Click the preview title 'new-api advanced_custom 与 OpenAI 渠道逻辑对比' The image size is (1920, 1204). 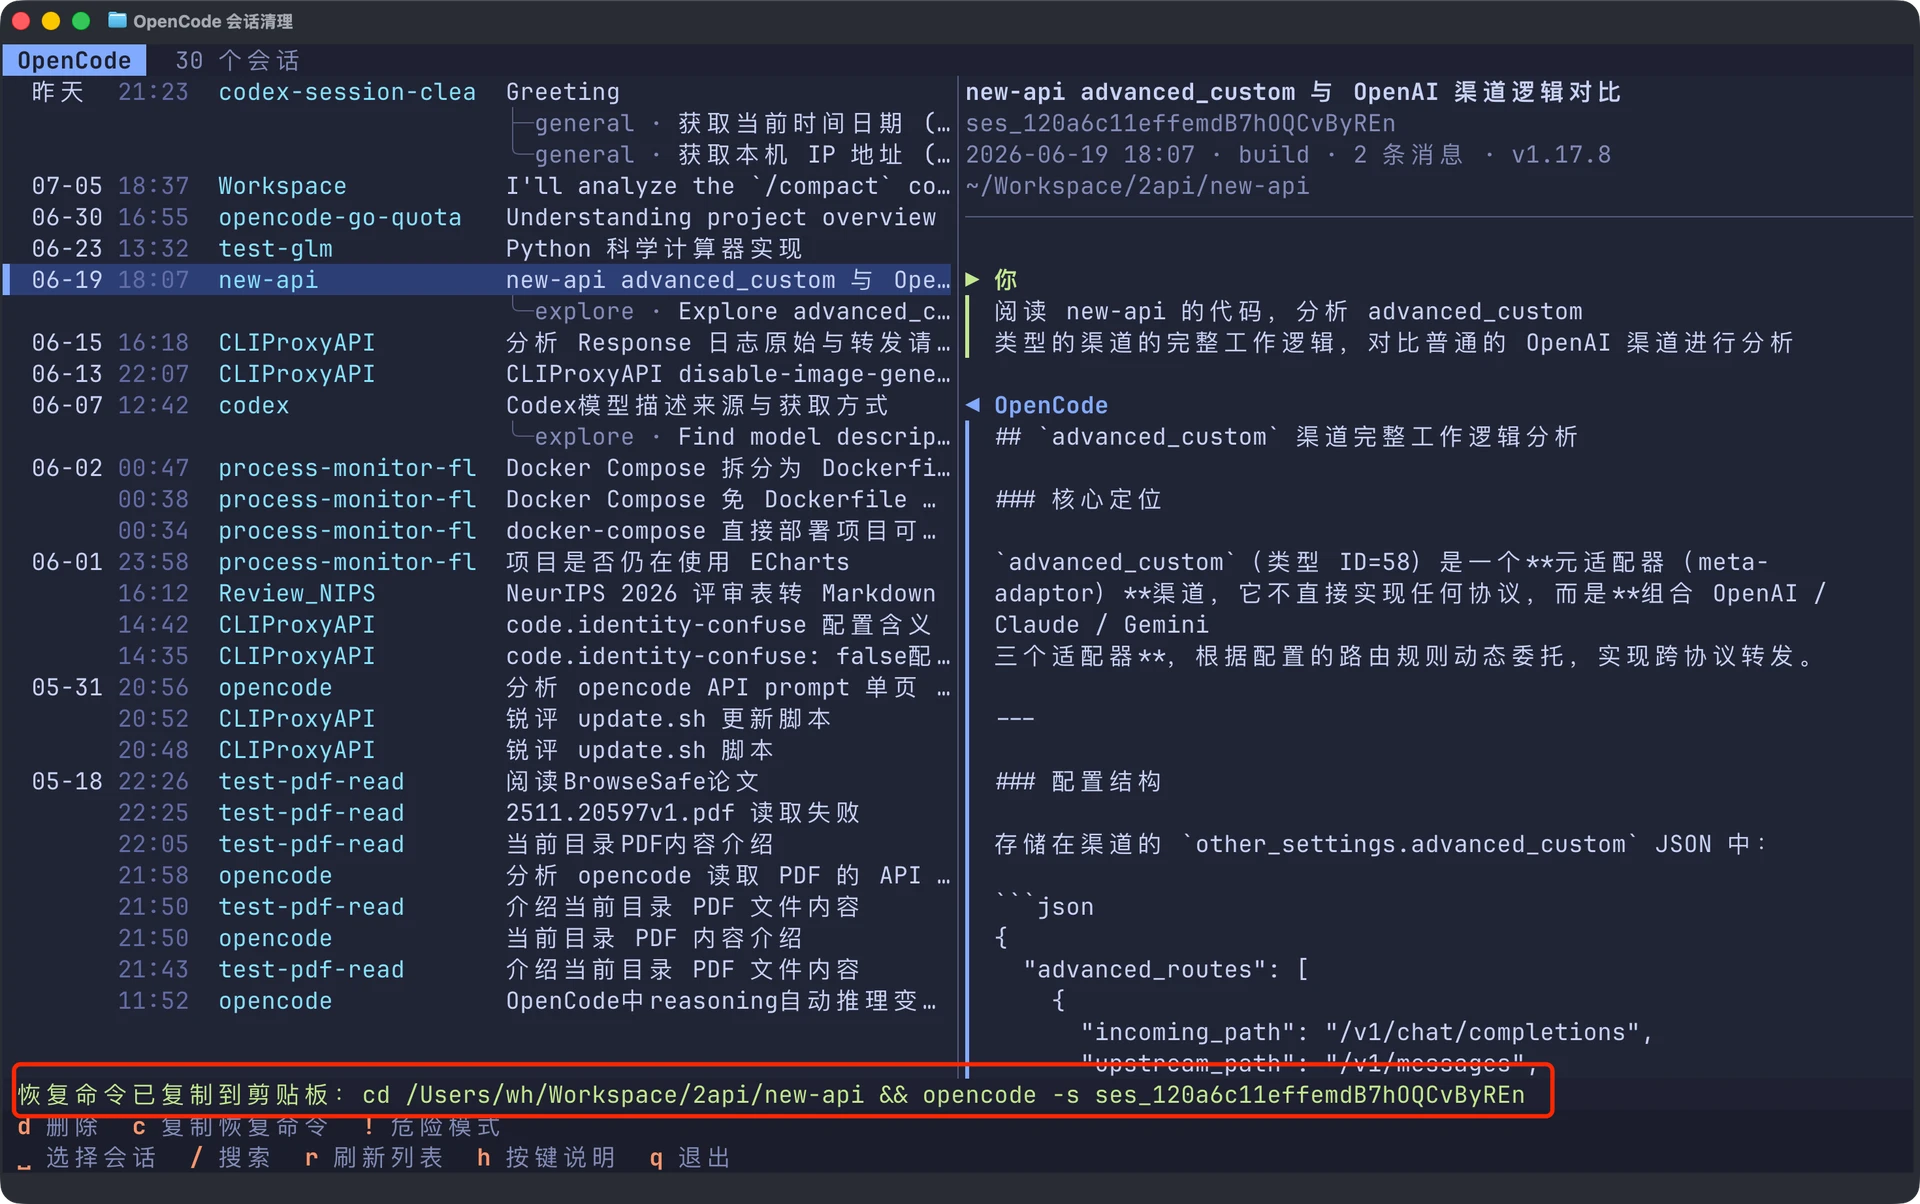(1293, 92)
